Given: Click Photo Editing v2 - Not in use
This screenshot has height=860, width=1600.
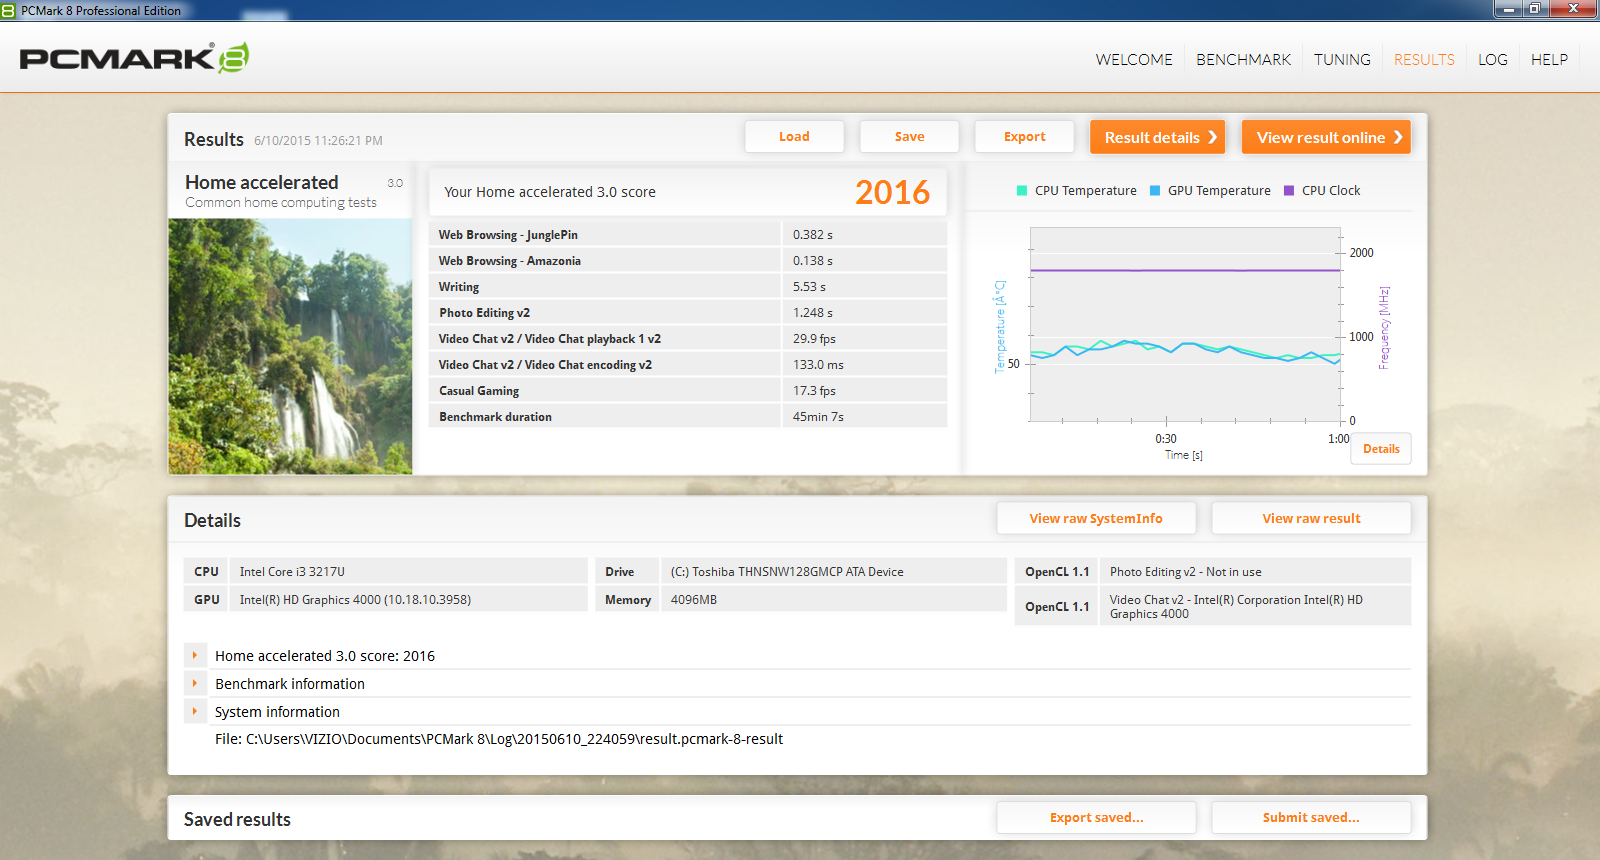Looking at the screenshot, I should [1185, 572].
